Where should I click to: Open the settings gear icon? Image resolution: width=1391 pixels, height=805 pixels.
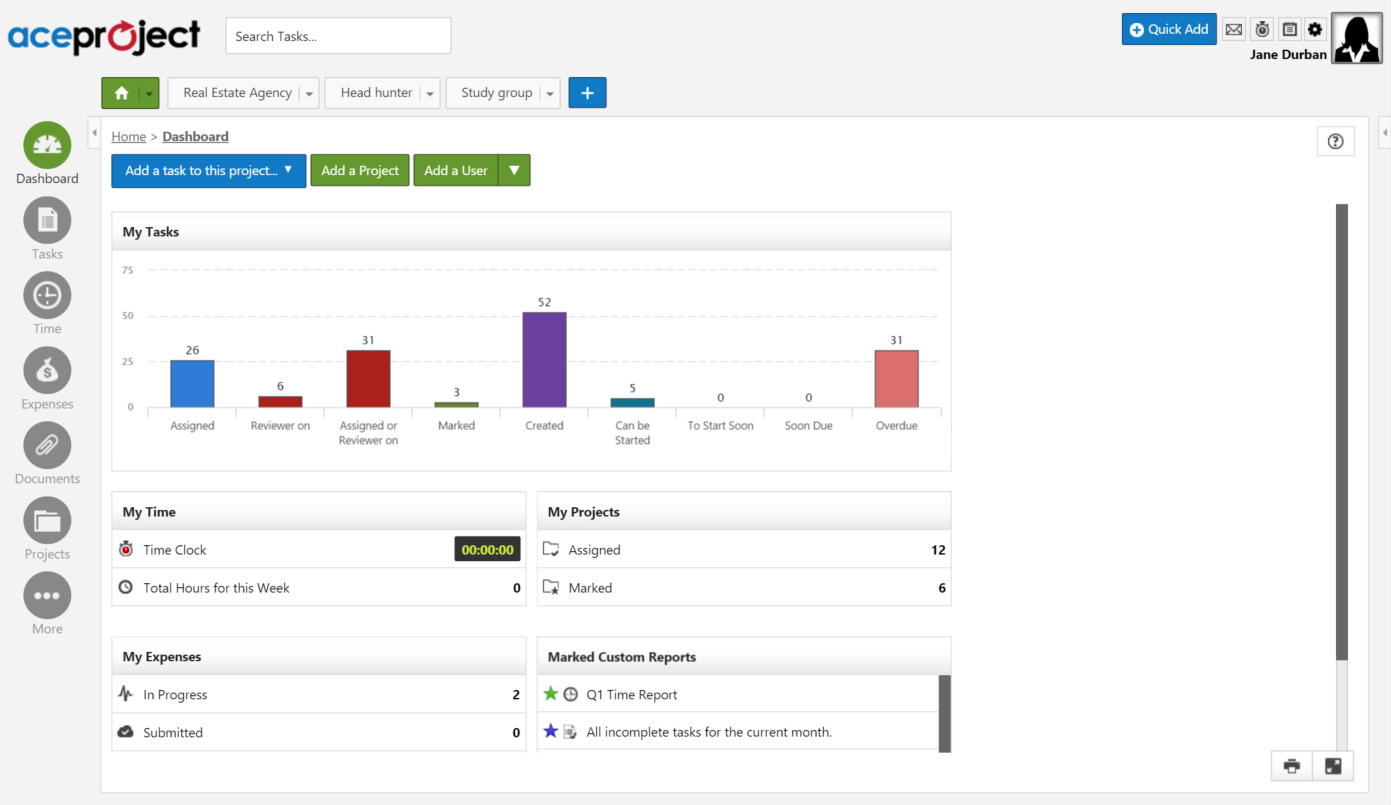1315,30
